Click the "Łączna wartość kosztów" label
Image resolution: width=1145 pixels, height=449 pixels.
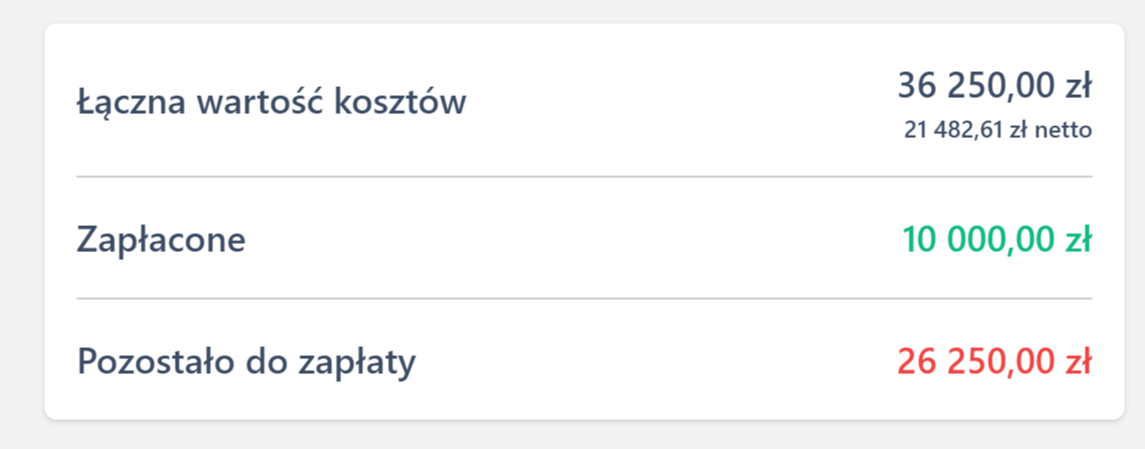pos(271,102)
